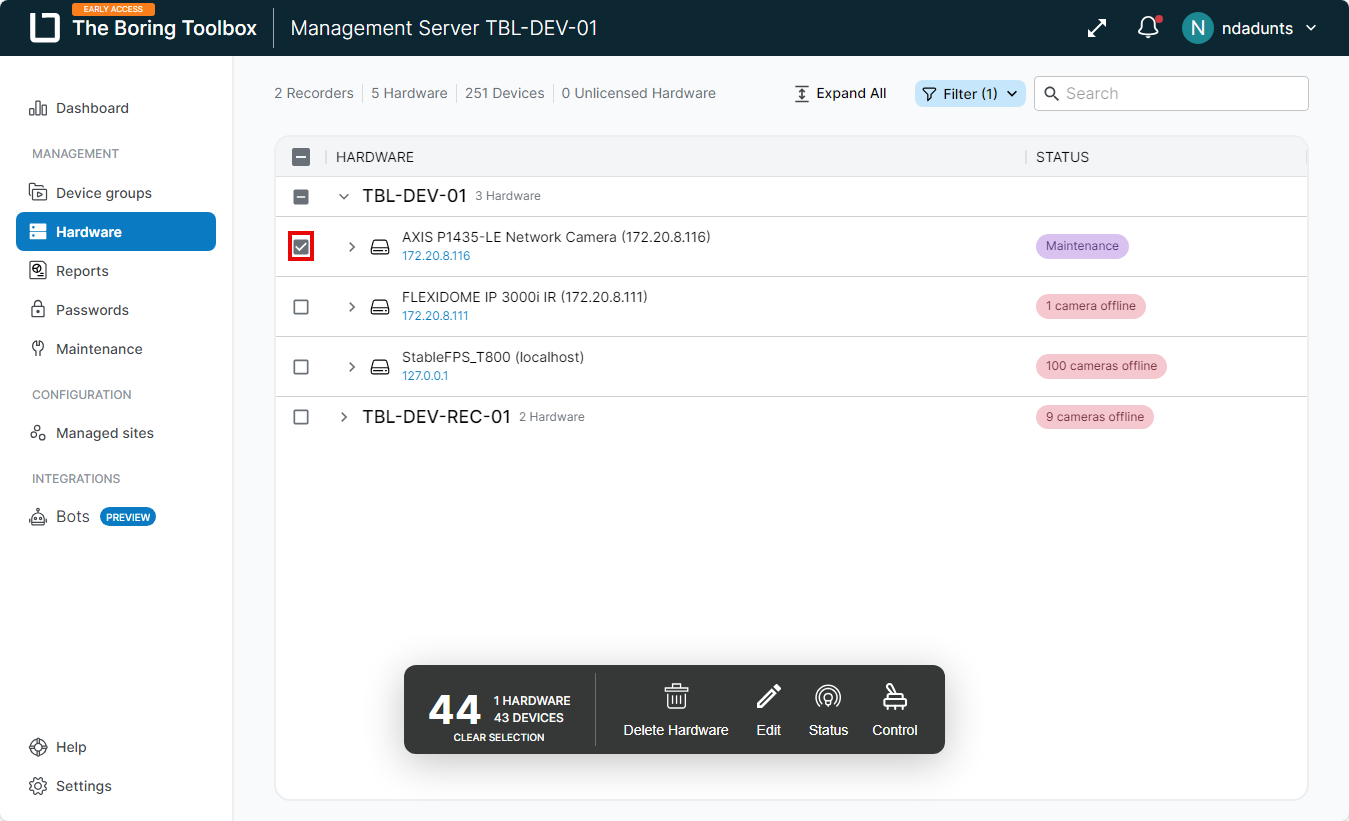Image resolution: width=1349 pixels, height=821 pixels.
Task: Click the Delete Hardware trash icon
Action: pos(676,697)
